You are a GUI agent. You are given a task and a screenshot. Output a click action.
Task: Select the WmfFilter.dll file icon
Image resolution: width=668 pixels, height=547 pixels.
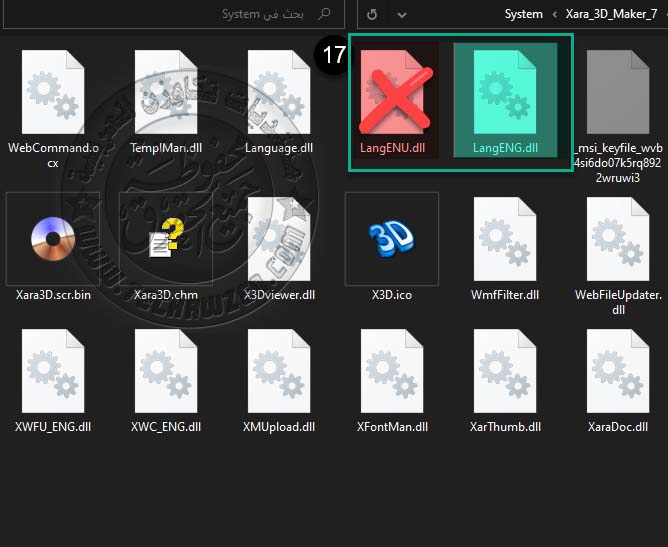tap(505, 239)
